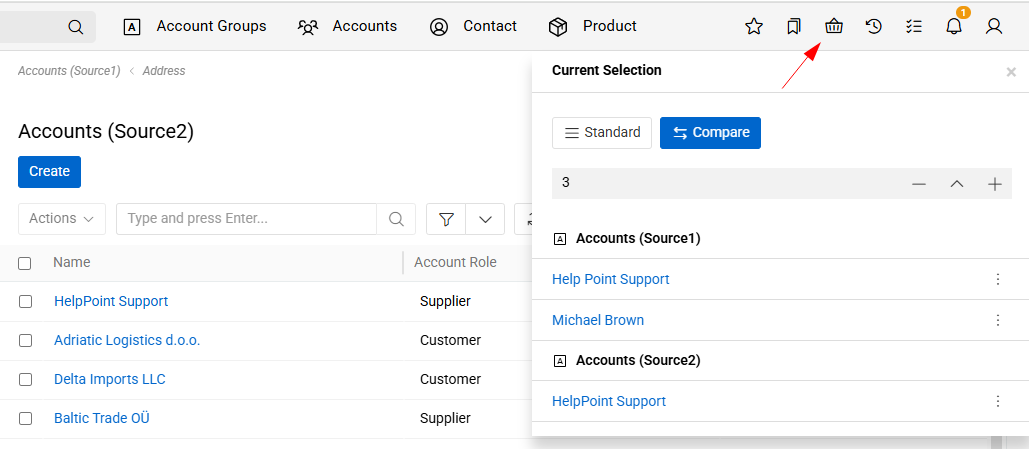The image size is (1029, 449).
Task: Expand the Actions dropdown
Action: pyautogui.click(x=62, y=219)
